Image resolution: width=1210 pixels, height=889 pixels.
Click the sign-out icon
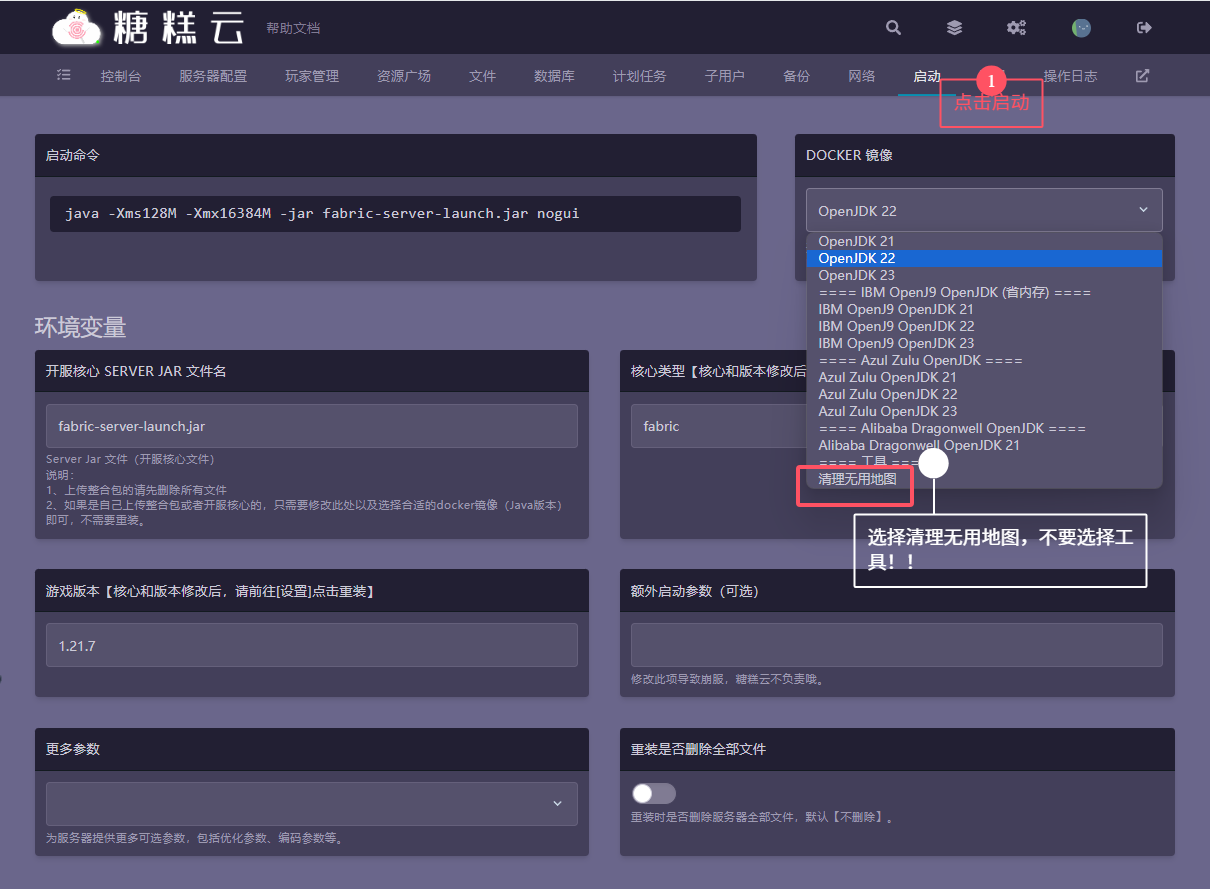point(1145,28)
